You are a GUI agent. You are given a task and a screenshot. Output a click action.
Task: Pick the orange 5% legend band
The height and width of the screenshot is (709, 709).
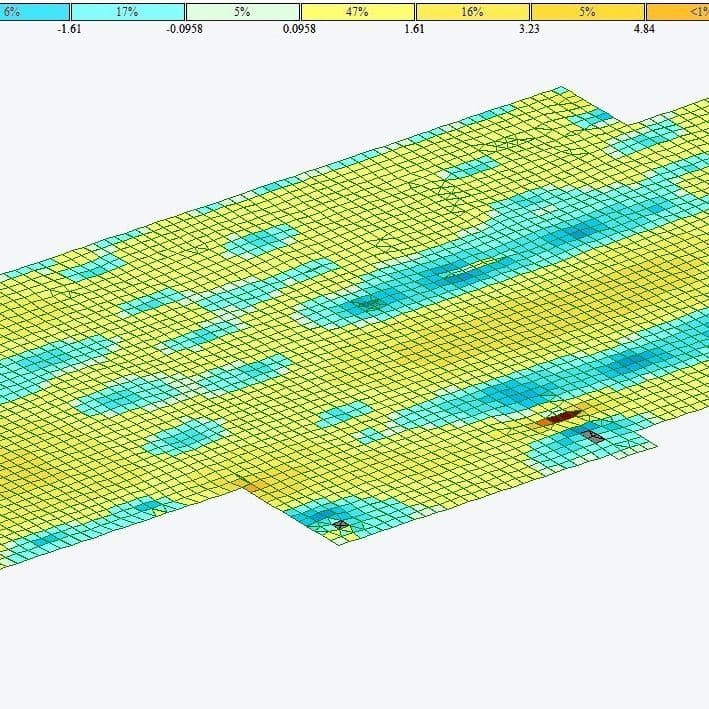point(587,12)
